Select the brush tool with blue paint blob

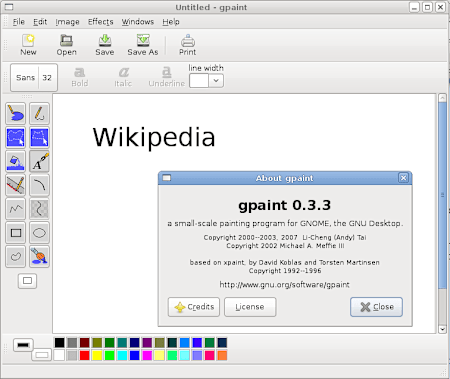(x=15, y=114)
